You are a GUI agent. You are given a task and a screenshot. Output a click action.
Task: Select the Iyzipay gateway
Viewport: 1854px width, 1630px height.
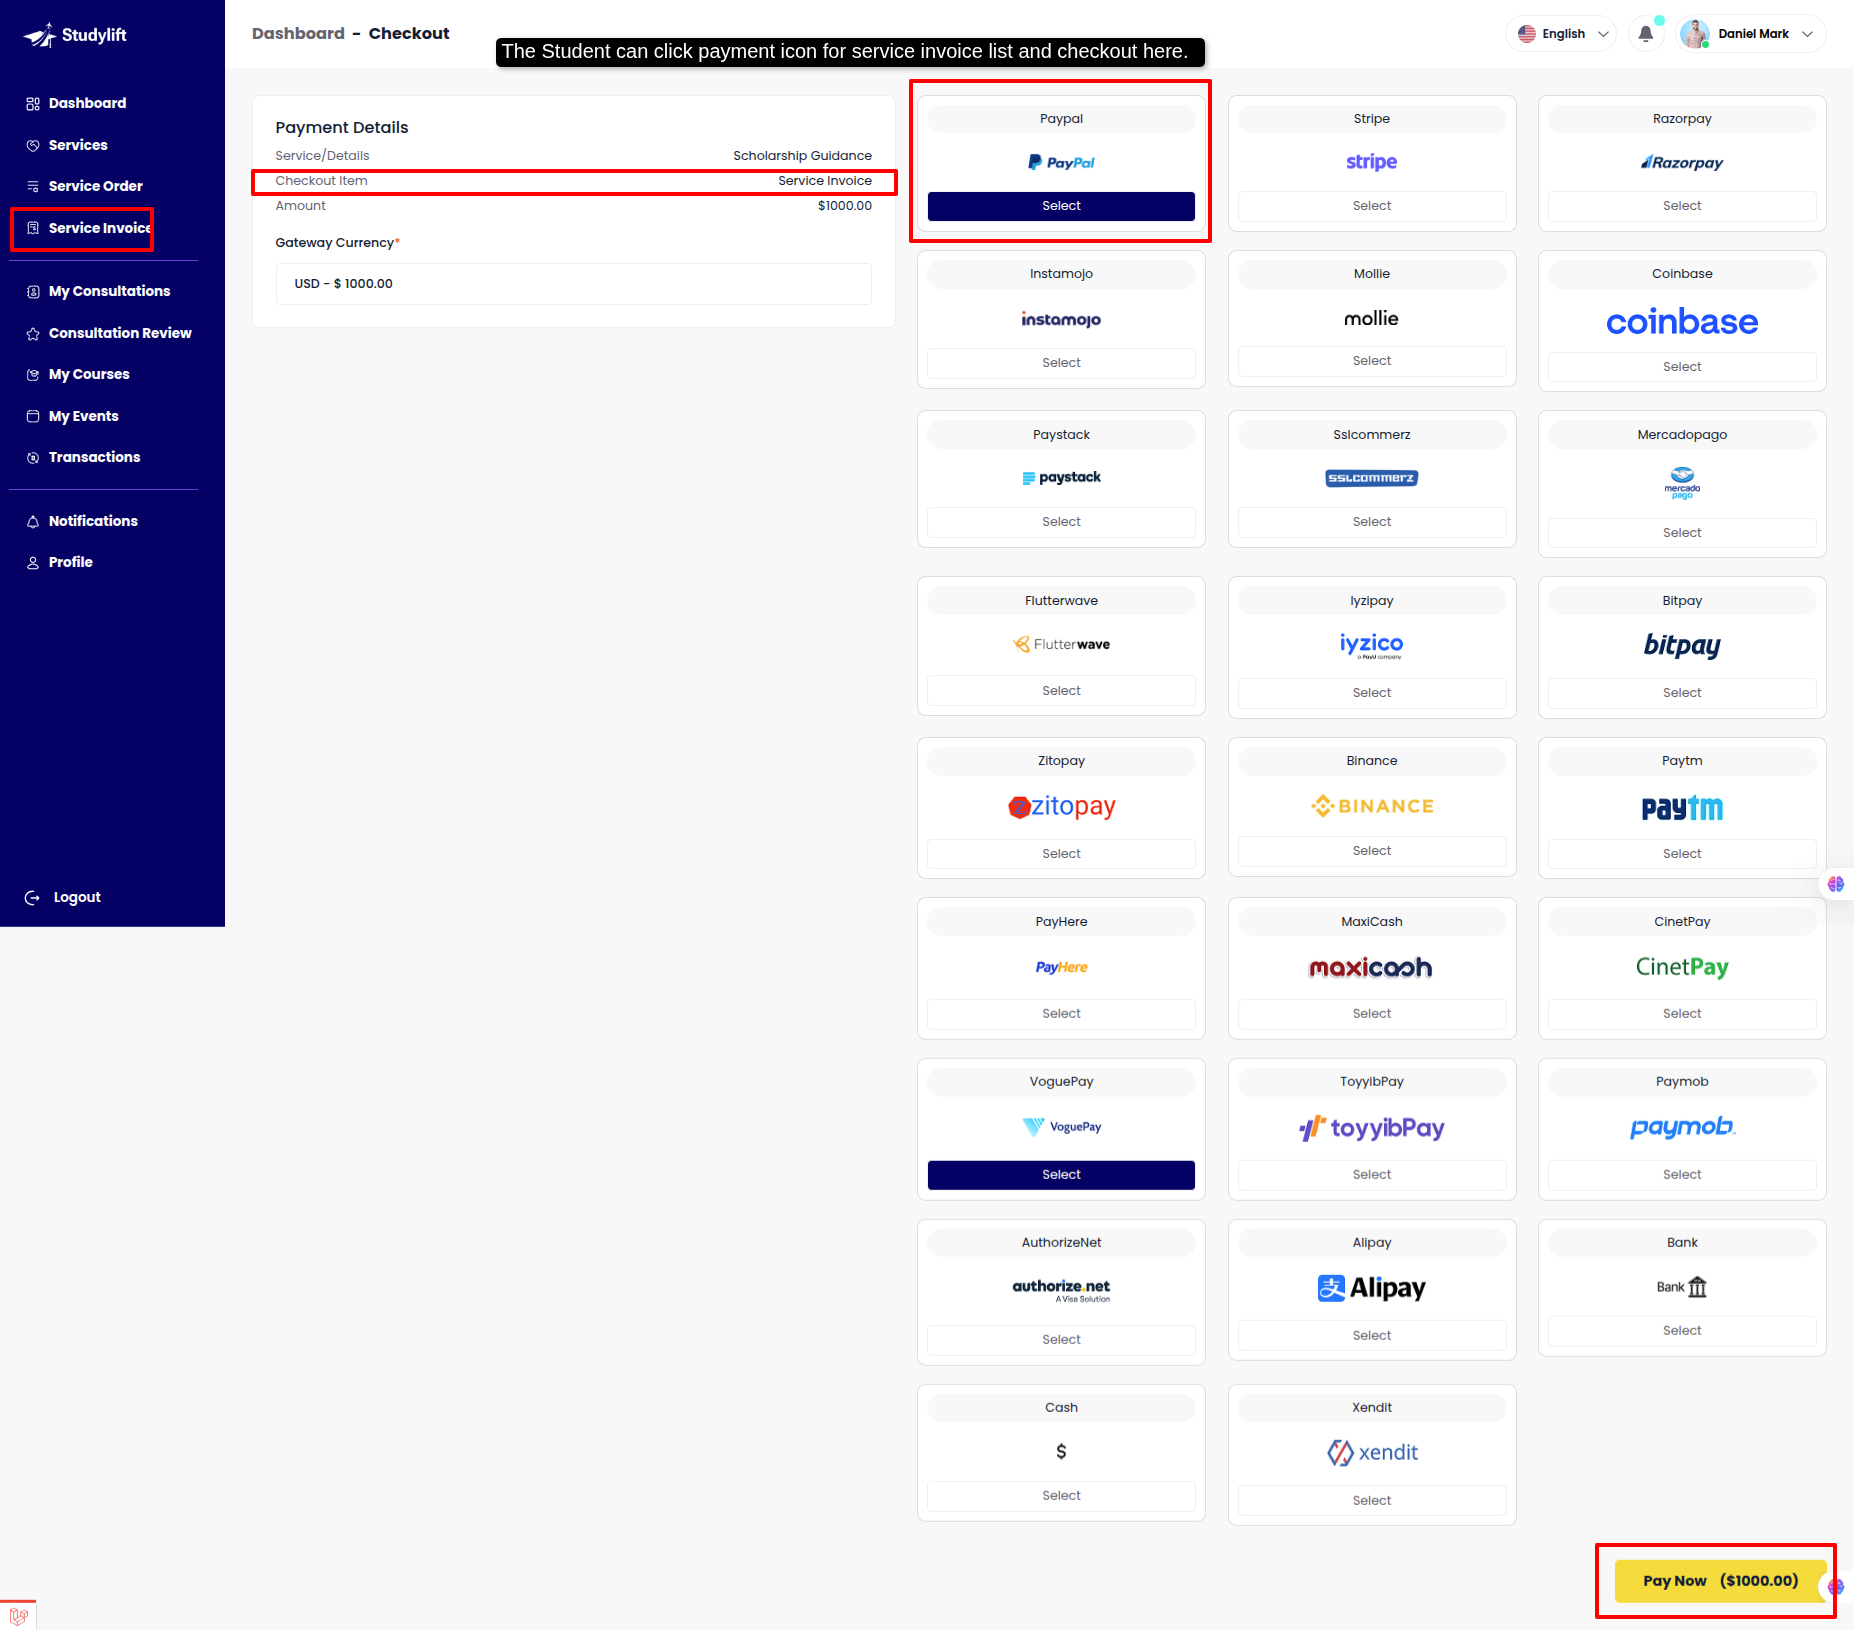click(x=1371, y=693)
